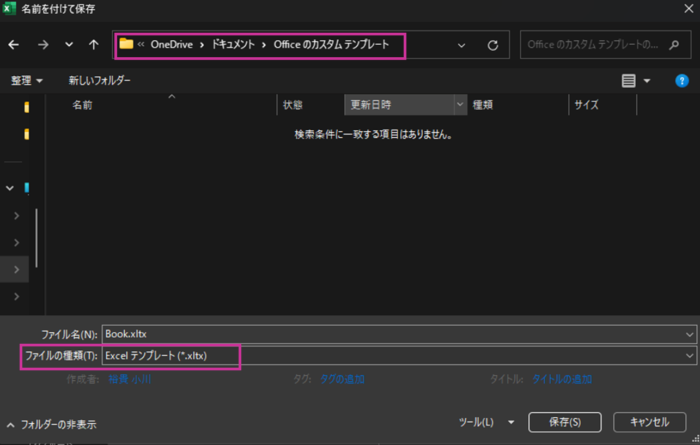This screenshot has height=445, width=700.
Task: Sort by the 更新日時 column header
Action: [398, 104]
